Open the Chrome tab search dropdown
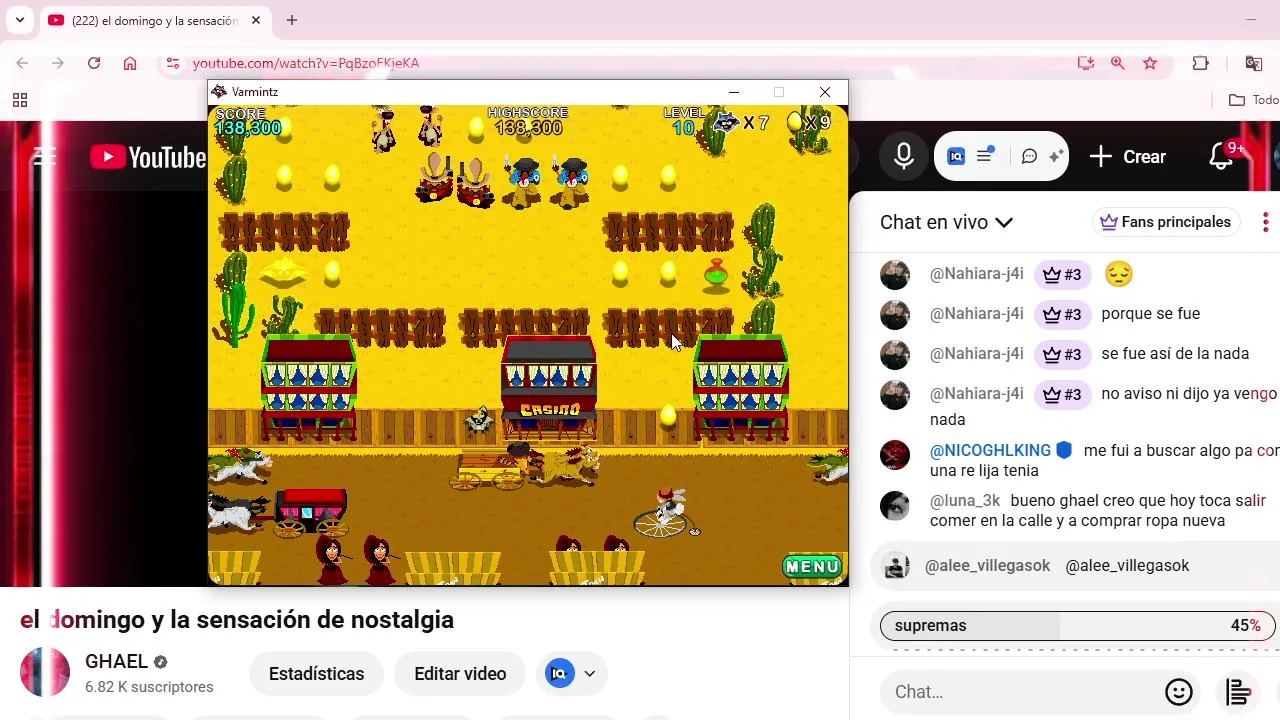This screenshot has height=720, width=1280. coord(20,20)
